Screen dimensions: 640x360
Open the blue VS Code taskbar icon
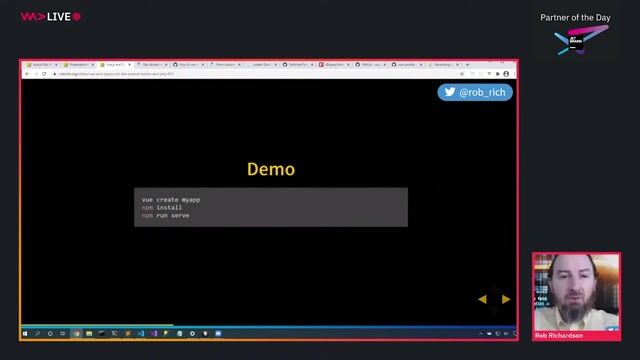140,333
